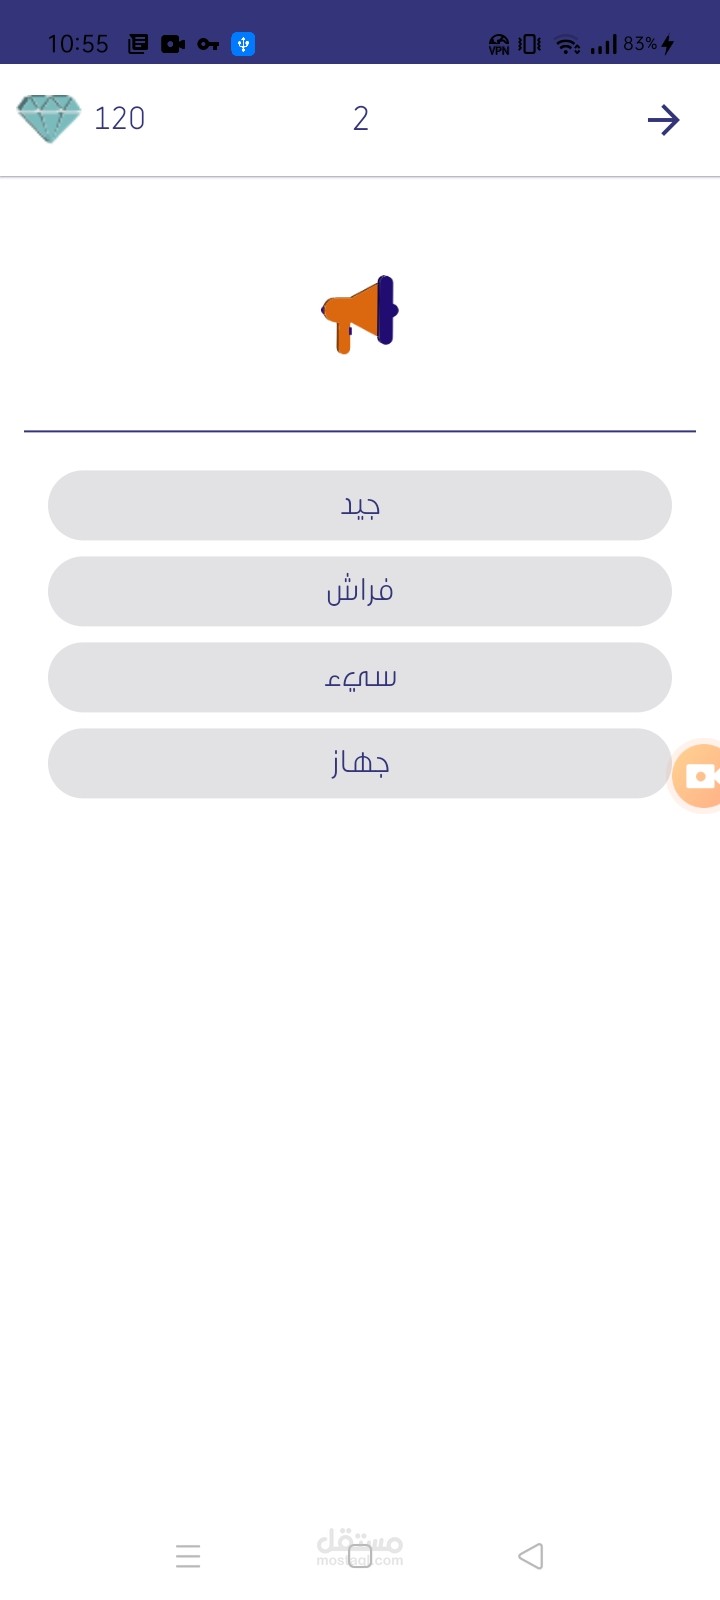
Task: Choose the answer سيء
Action: click(360, 678)
